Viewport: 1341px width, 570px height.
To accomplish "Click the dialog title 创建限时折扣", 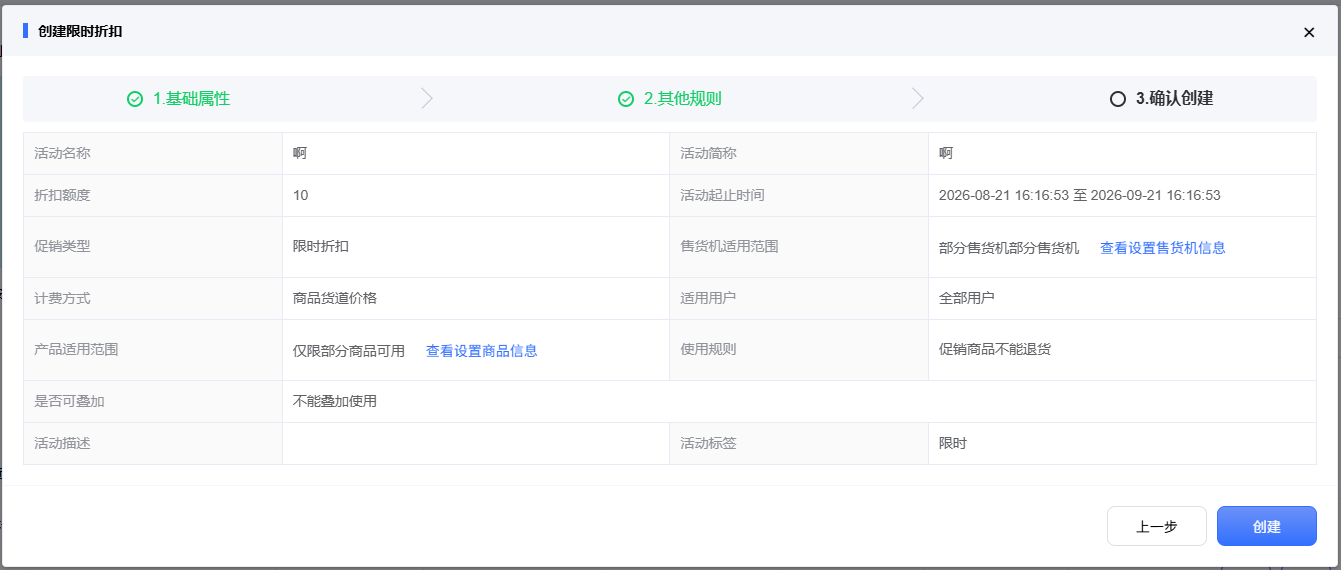I will [80, 32].
